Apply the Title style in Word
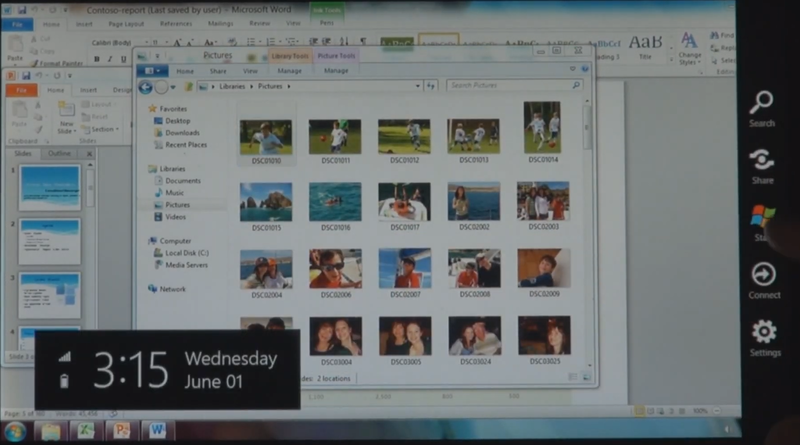Viewport: 800px width, 445px height. (x=645, y=48)
